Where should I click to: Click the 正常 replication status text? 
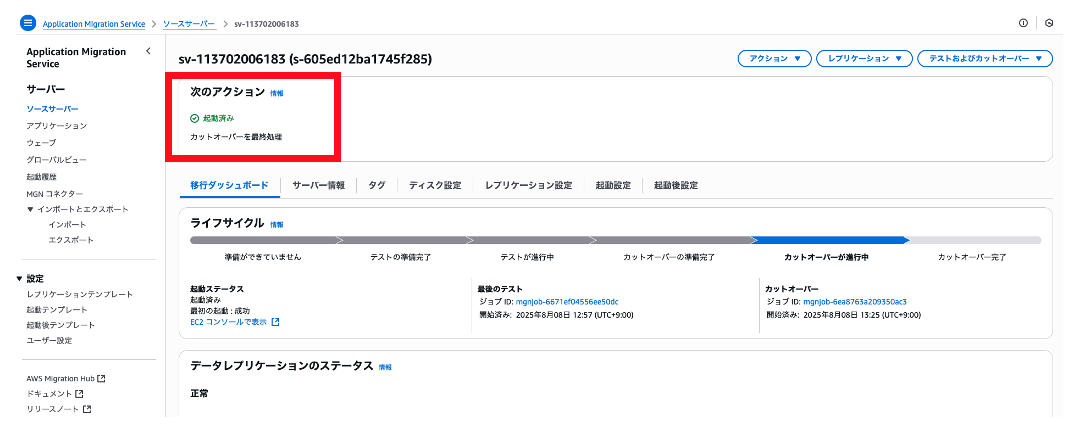coord(199,394)
